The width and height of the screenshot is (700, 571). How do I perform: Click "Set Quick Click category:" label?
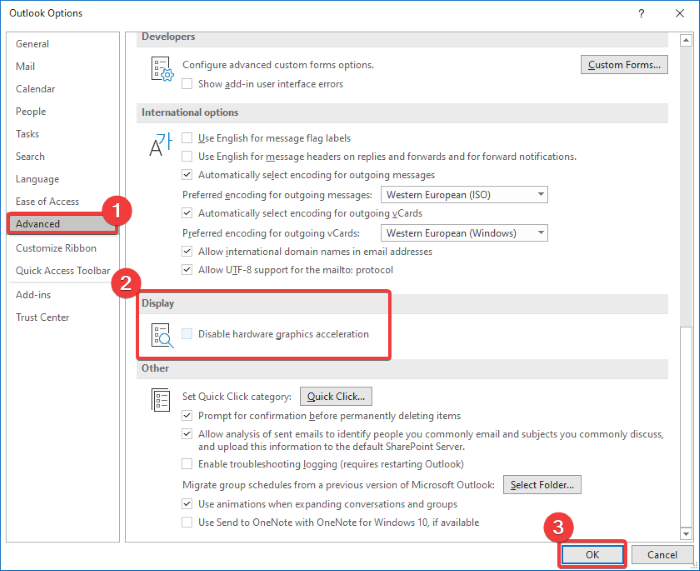[x=237, y=396]
